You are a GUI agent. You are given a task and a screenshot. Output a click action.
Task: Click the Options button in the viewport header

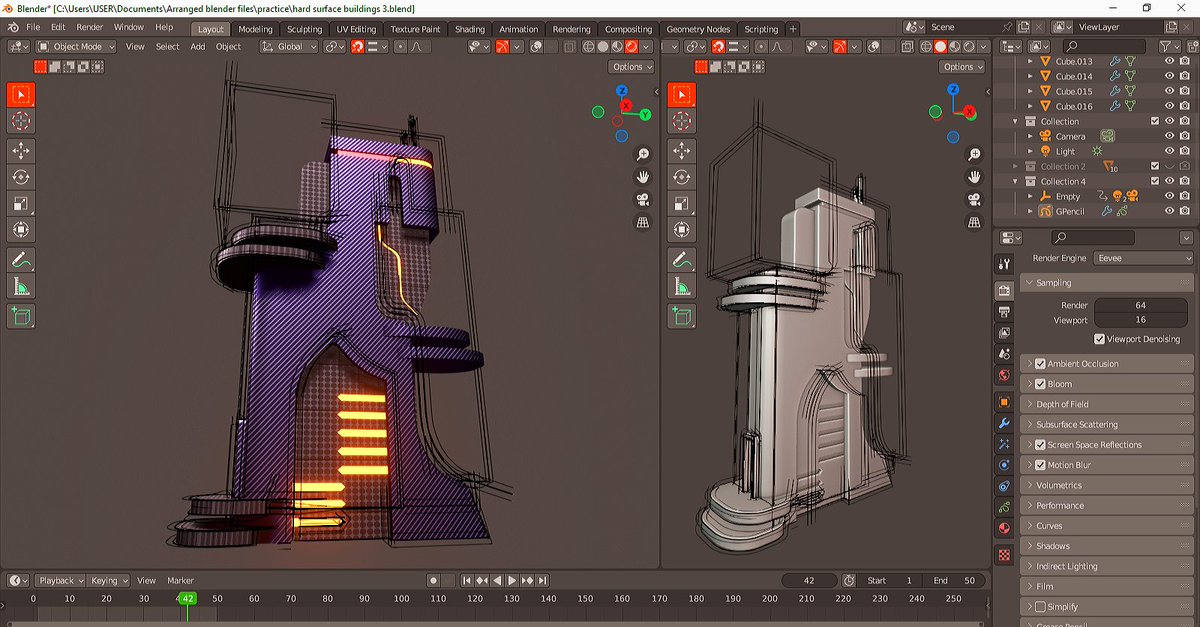(630, 65)
